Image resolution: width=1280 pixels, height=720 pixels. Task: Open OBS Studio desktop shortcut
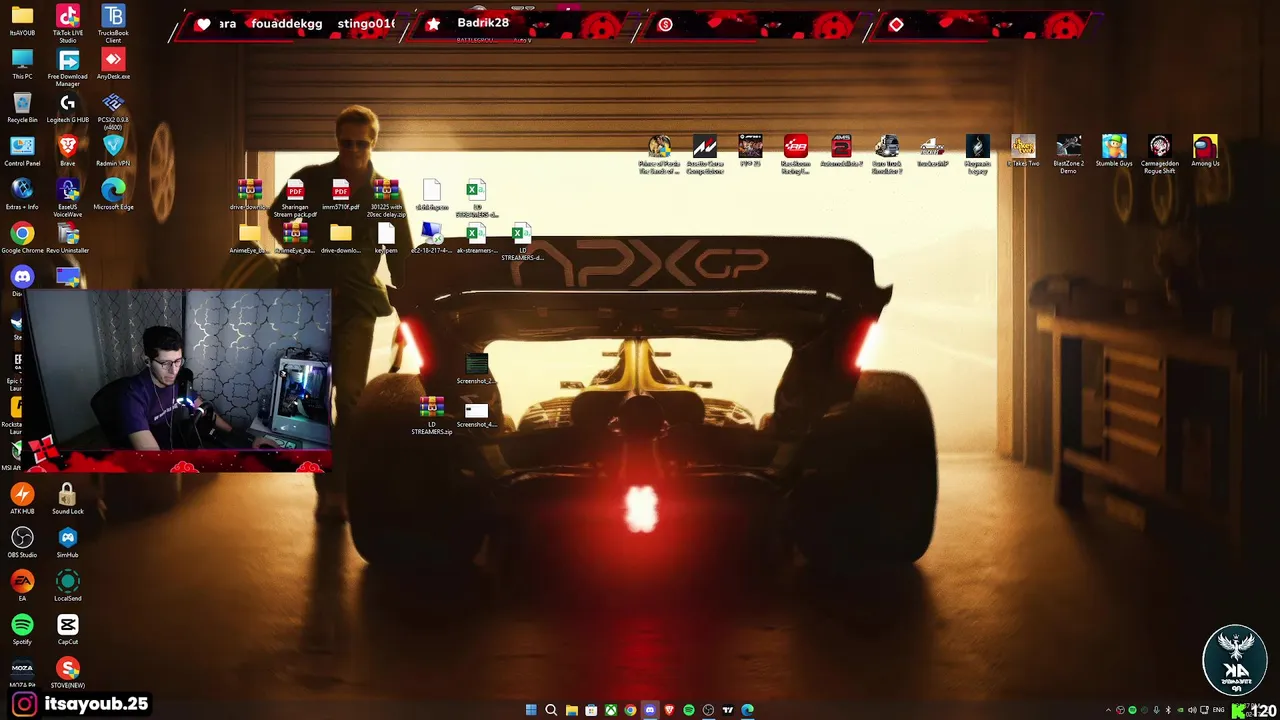22,542
